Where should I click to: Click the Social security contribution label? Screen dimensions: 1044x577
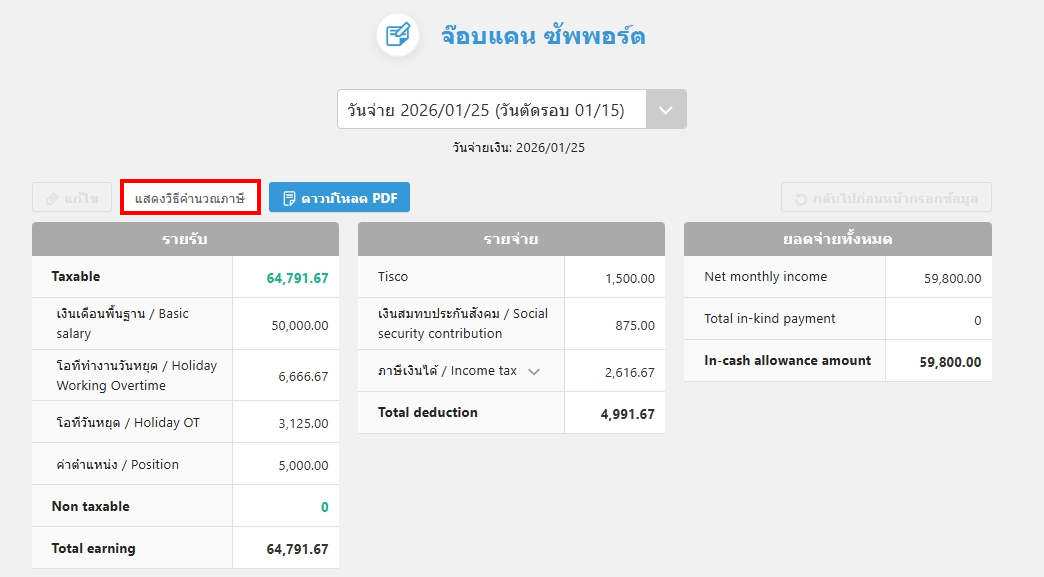pyautogui.click(x=462, y=323)
